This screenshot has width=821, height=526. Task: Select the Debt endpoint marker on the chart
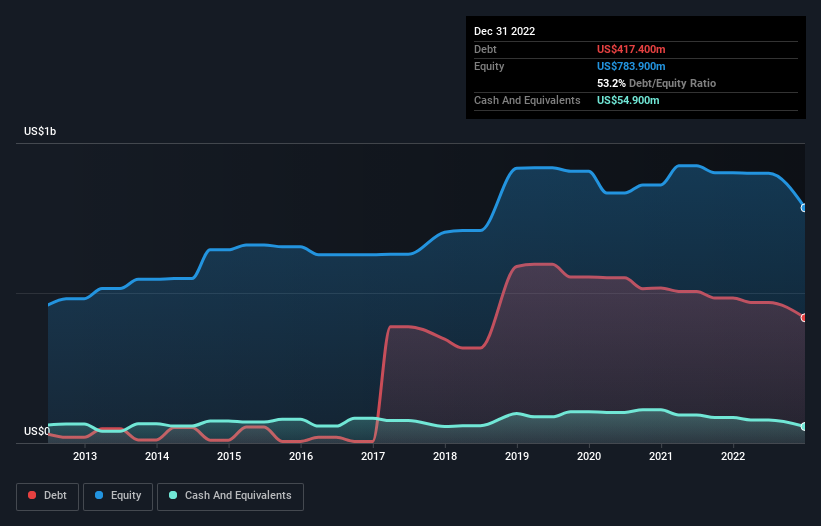[x=804, y=318]
